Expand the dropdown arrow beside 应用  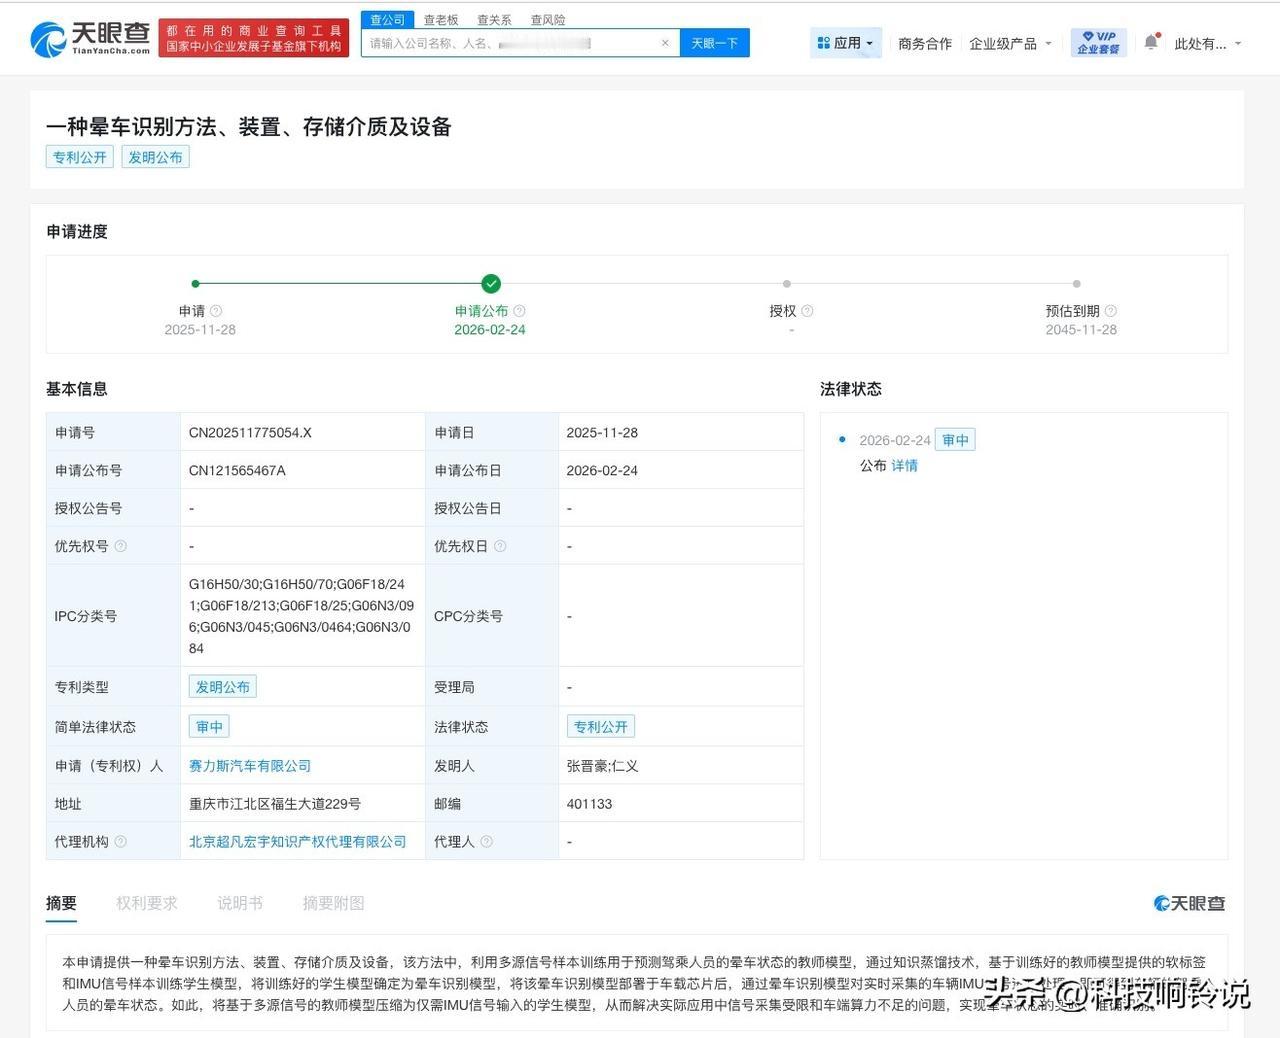868,42
